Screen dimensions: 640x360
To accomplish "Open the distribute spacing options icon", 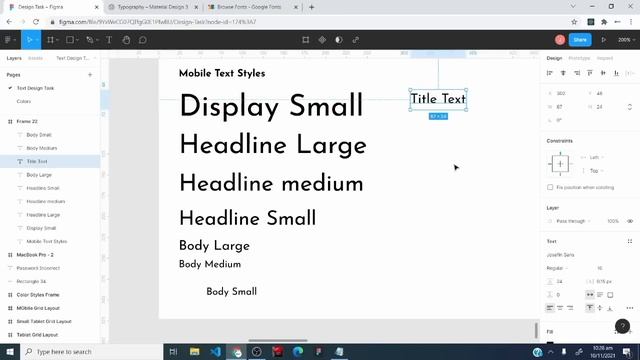I will [x=630, y=73].
